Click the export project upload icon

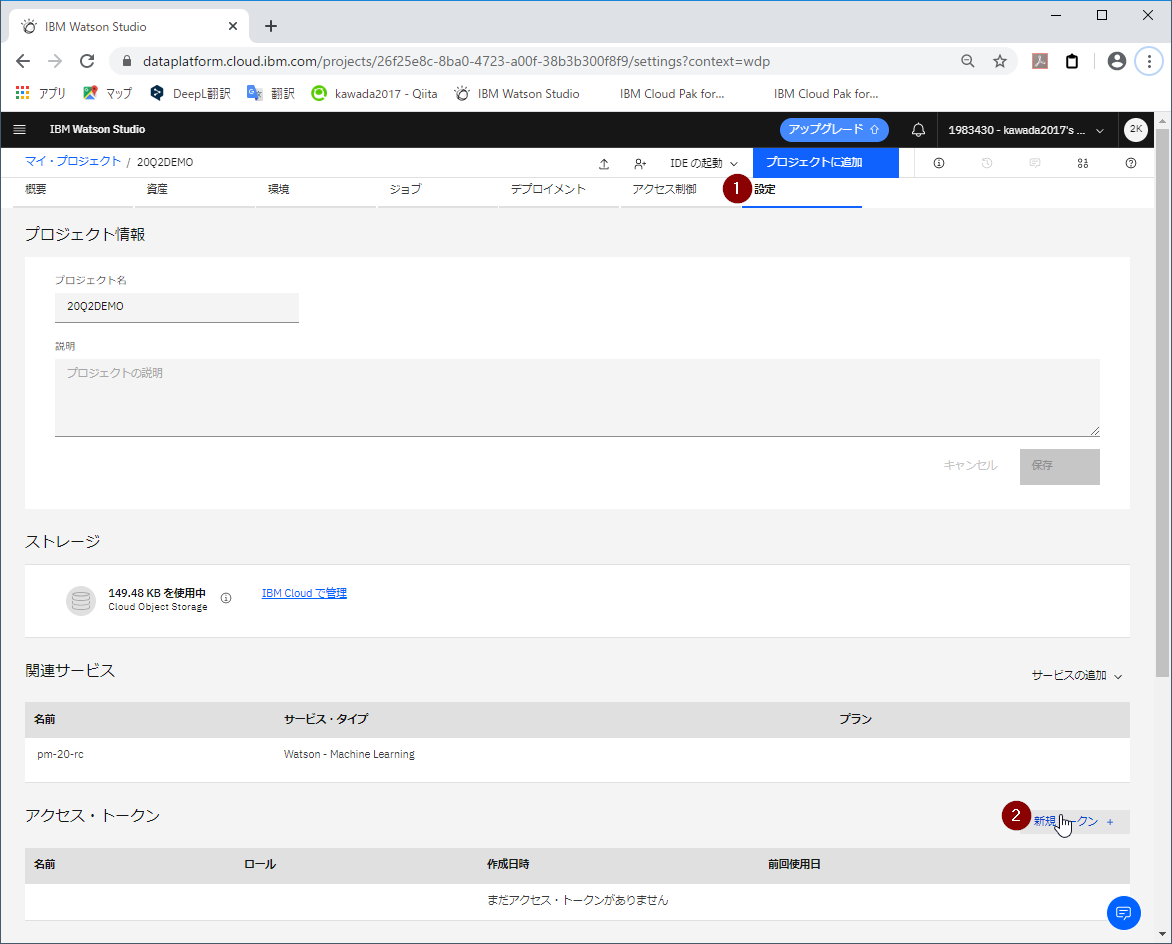pyautogui.click(x=604, y=164)
